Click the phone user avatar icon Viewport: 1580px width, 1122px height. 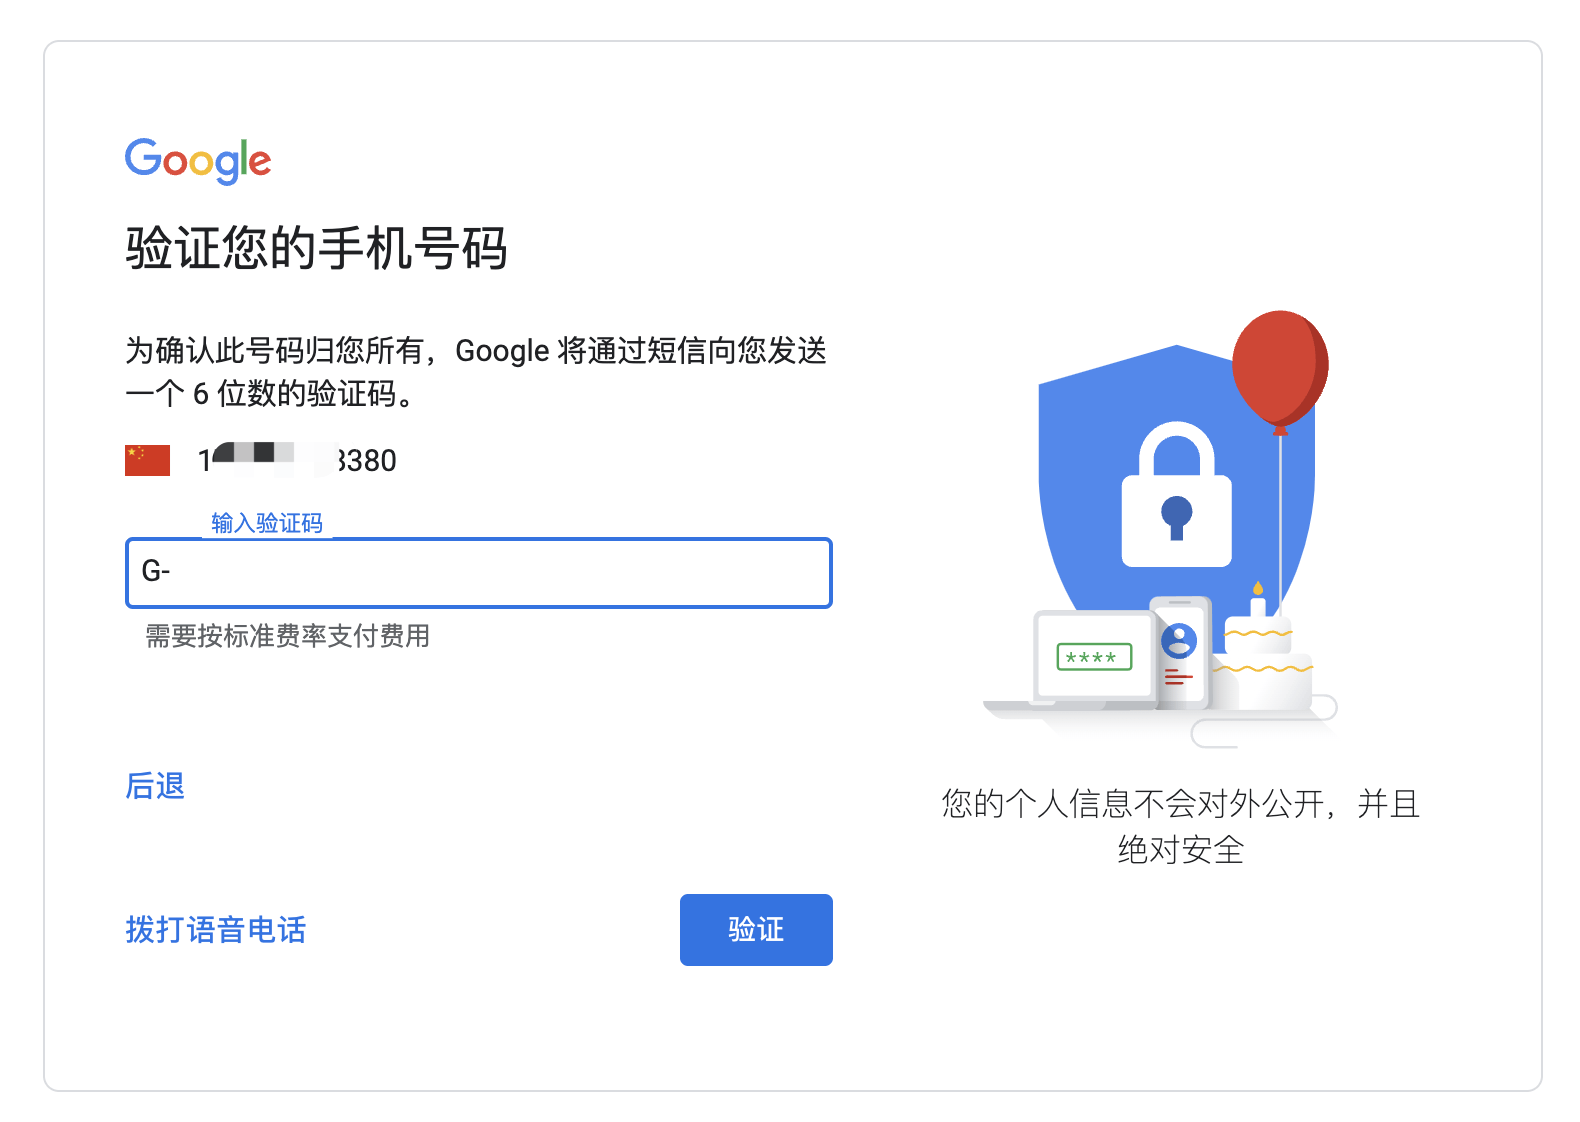(x=1179, y=640)
